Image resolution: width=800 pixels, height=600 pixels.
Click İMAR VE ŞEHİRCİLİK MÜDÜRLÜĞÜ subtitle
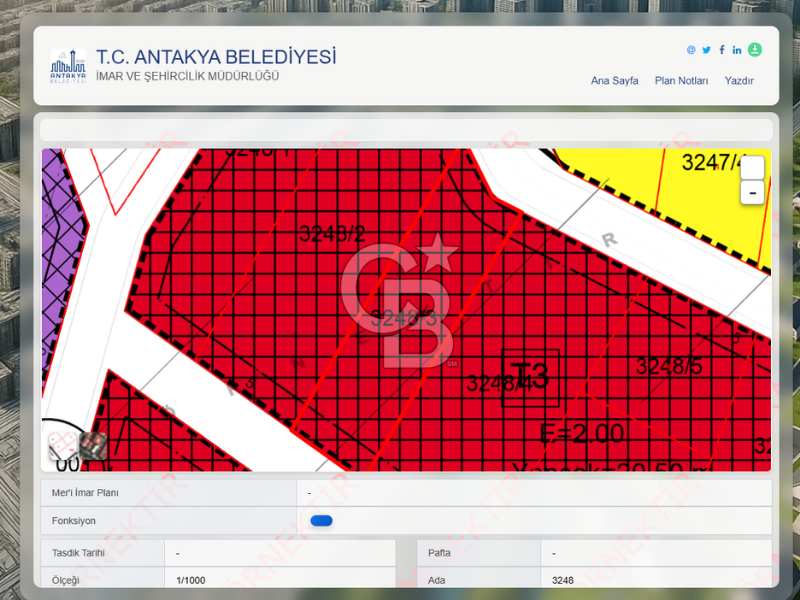coord(188,77)
